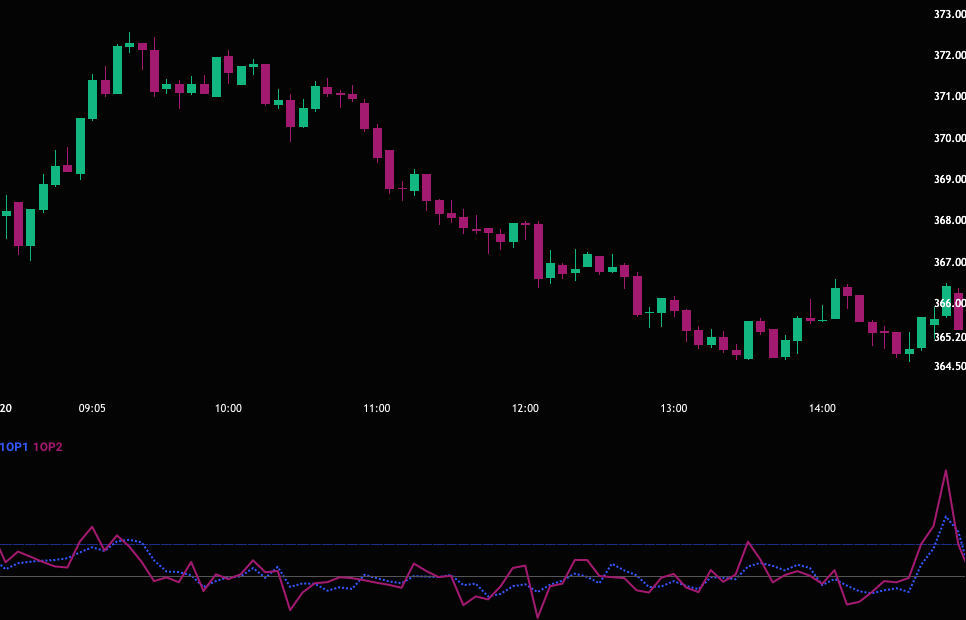Viewport: 966px width, 620px height.
Task: Select the 364.50 price label
Action: pyautogui.click(x=948, y=366)
